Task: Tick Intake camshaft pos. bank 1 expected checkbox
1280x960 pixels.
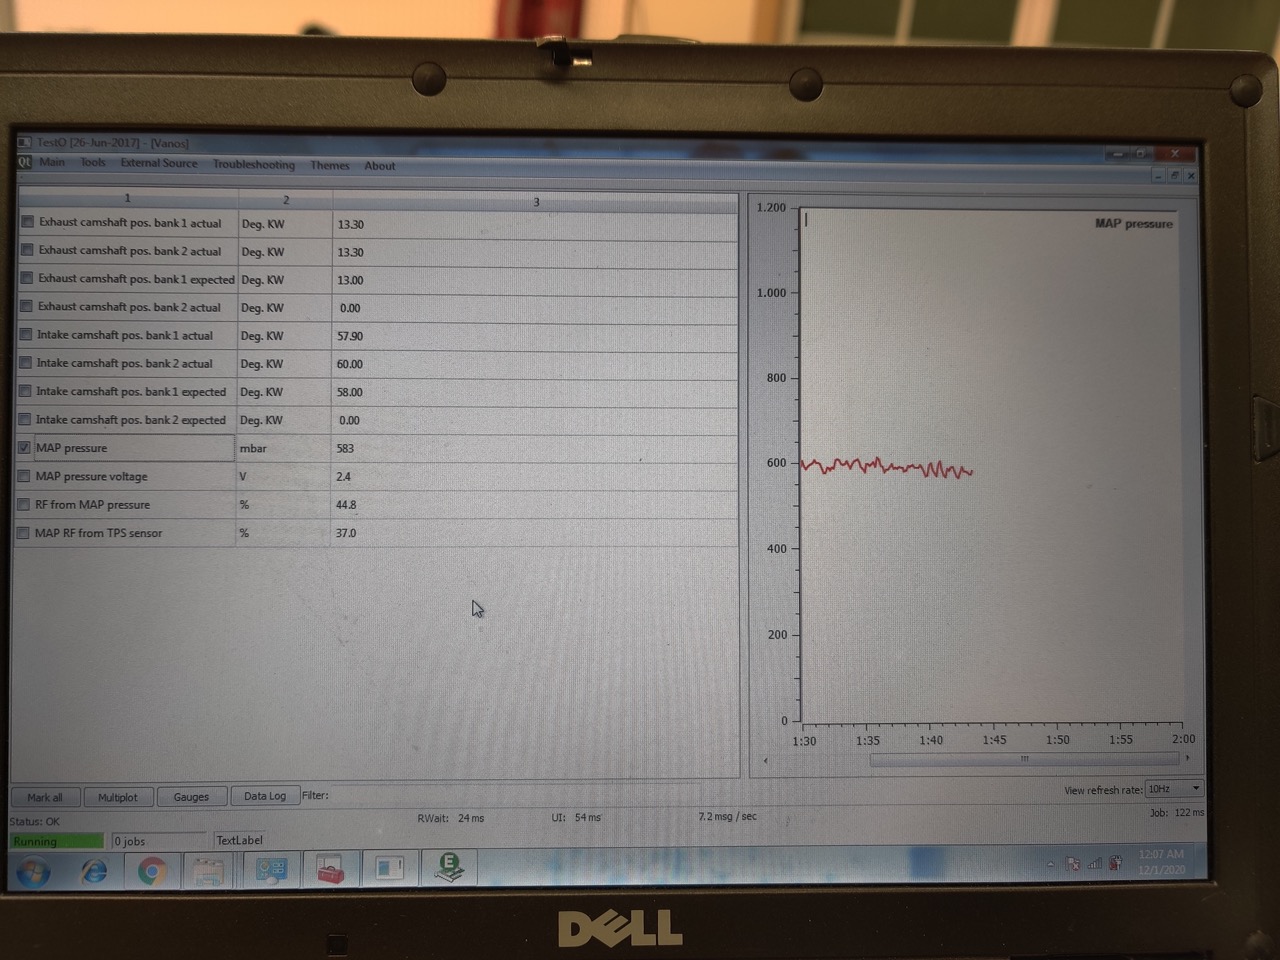Action: pos(26,391)
